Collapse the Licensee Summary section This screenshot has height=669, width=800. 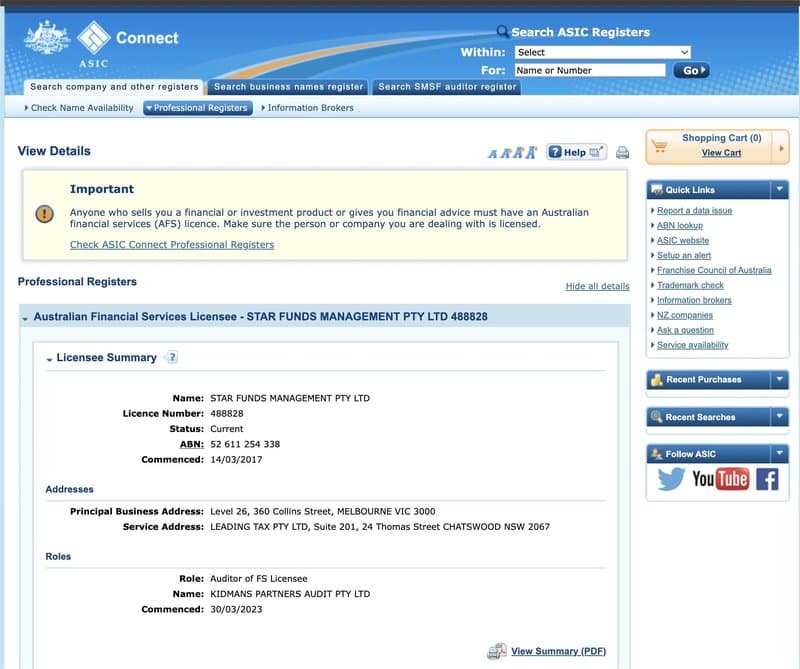point(49,360)
